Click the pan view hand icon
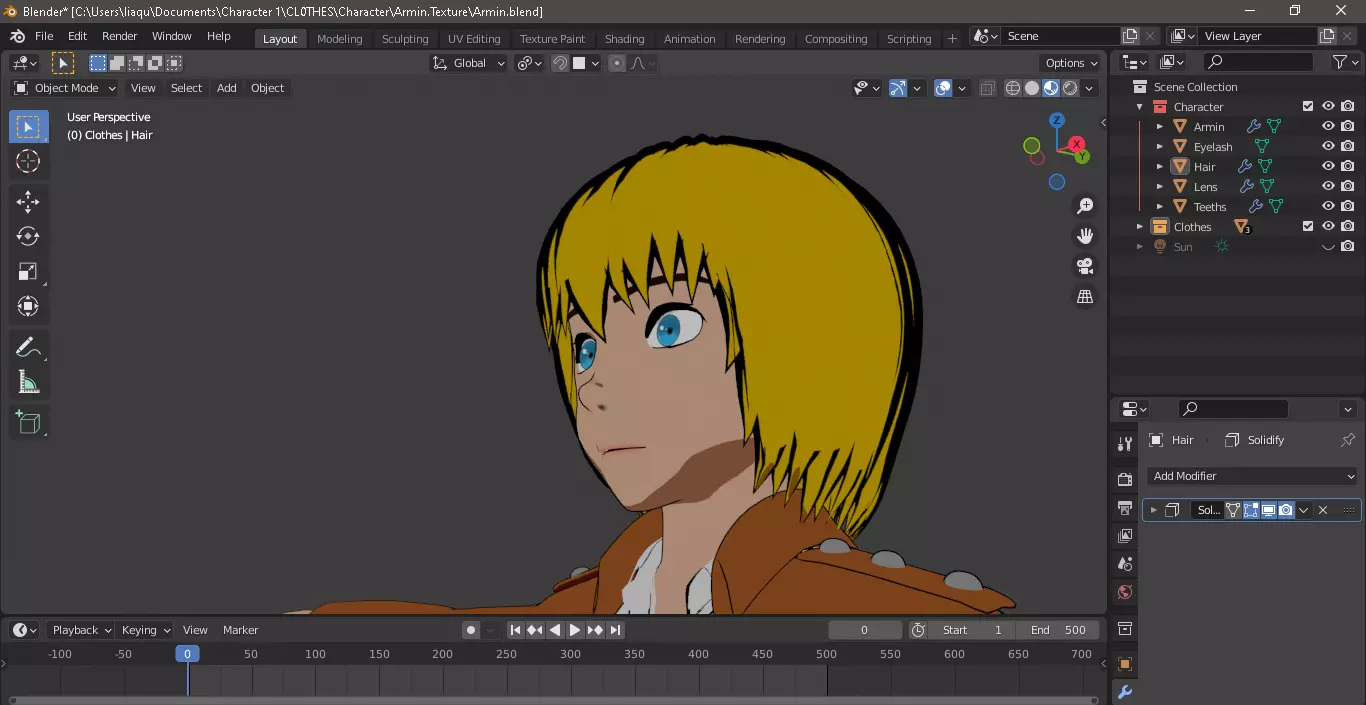This screenshot has height=705, width=1366. click(1085, 236)
